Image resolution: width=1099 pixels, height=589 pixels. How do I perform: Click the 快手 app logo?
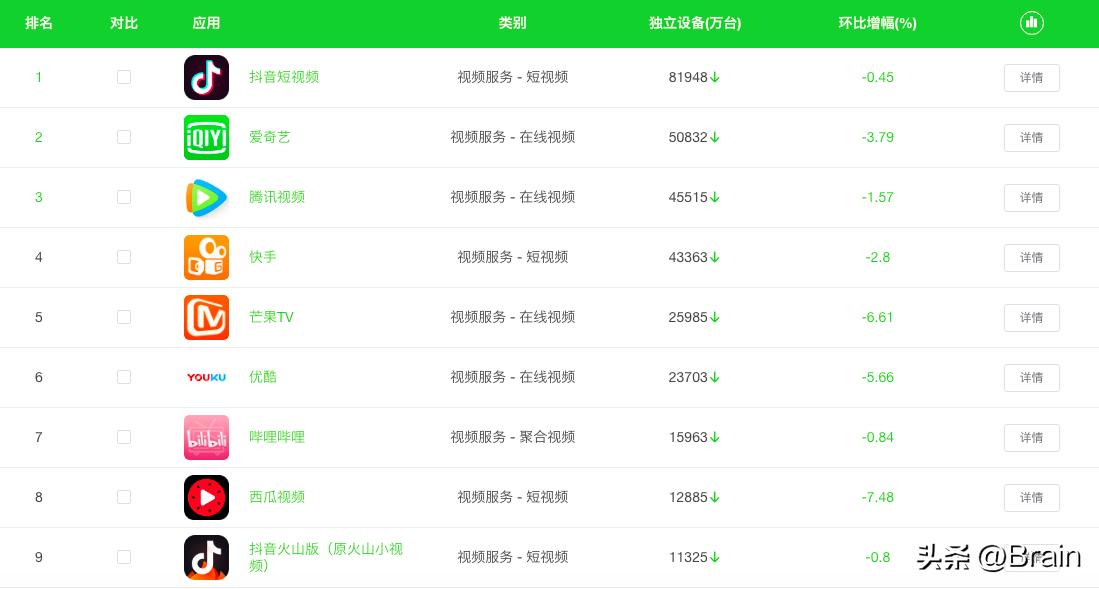point(206,257)
